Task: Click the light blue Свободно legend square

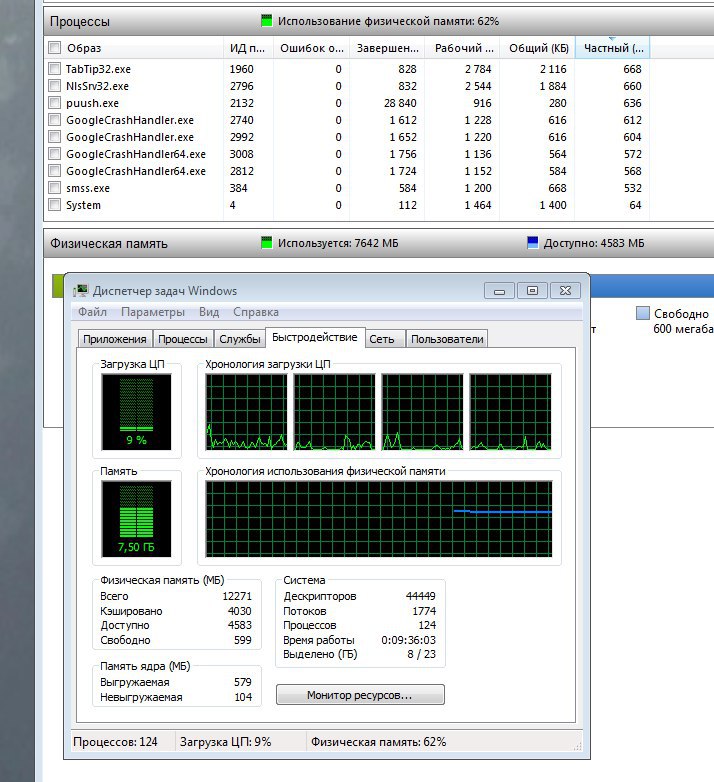Action: pyautogui.click(x=643, y=313)
